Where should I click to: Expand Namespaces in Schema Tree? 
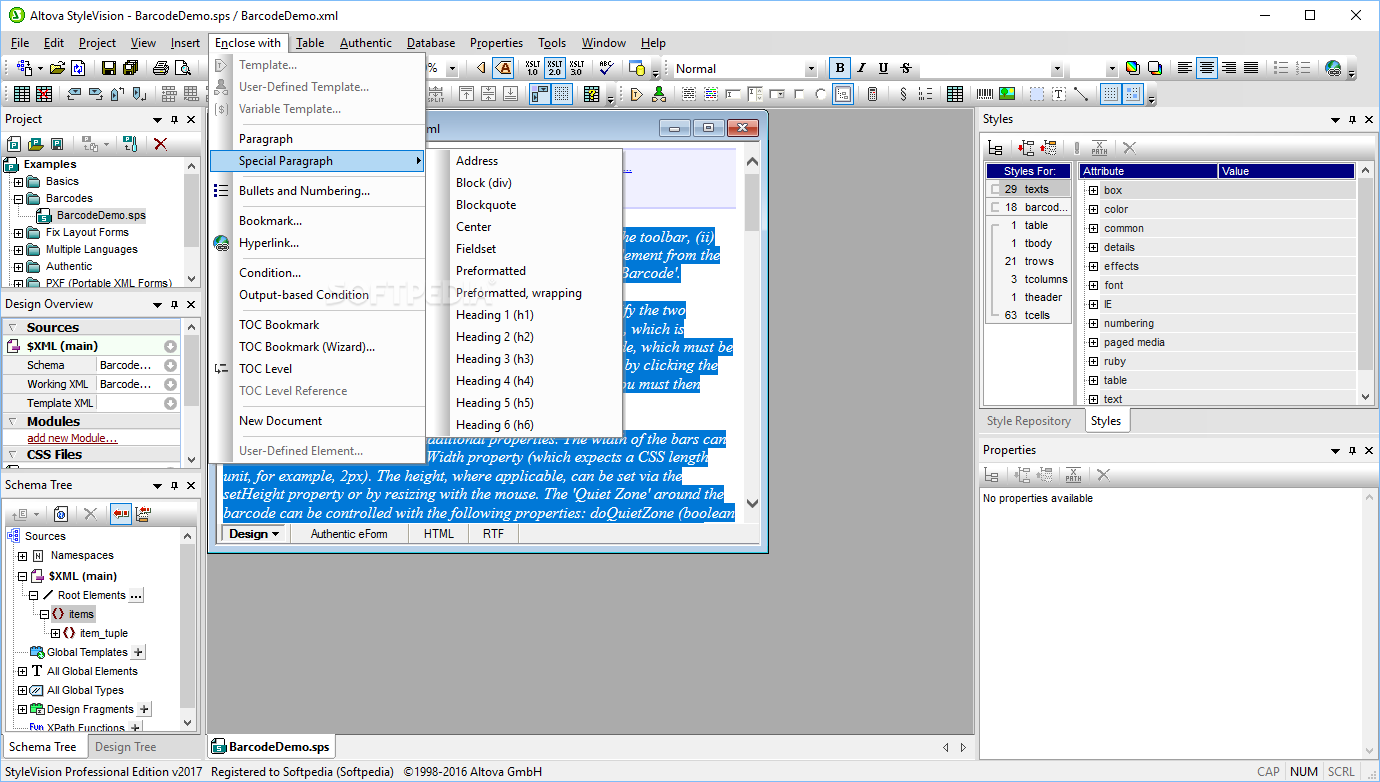(22, 556)
